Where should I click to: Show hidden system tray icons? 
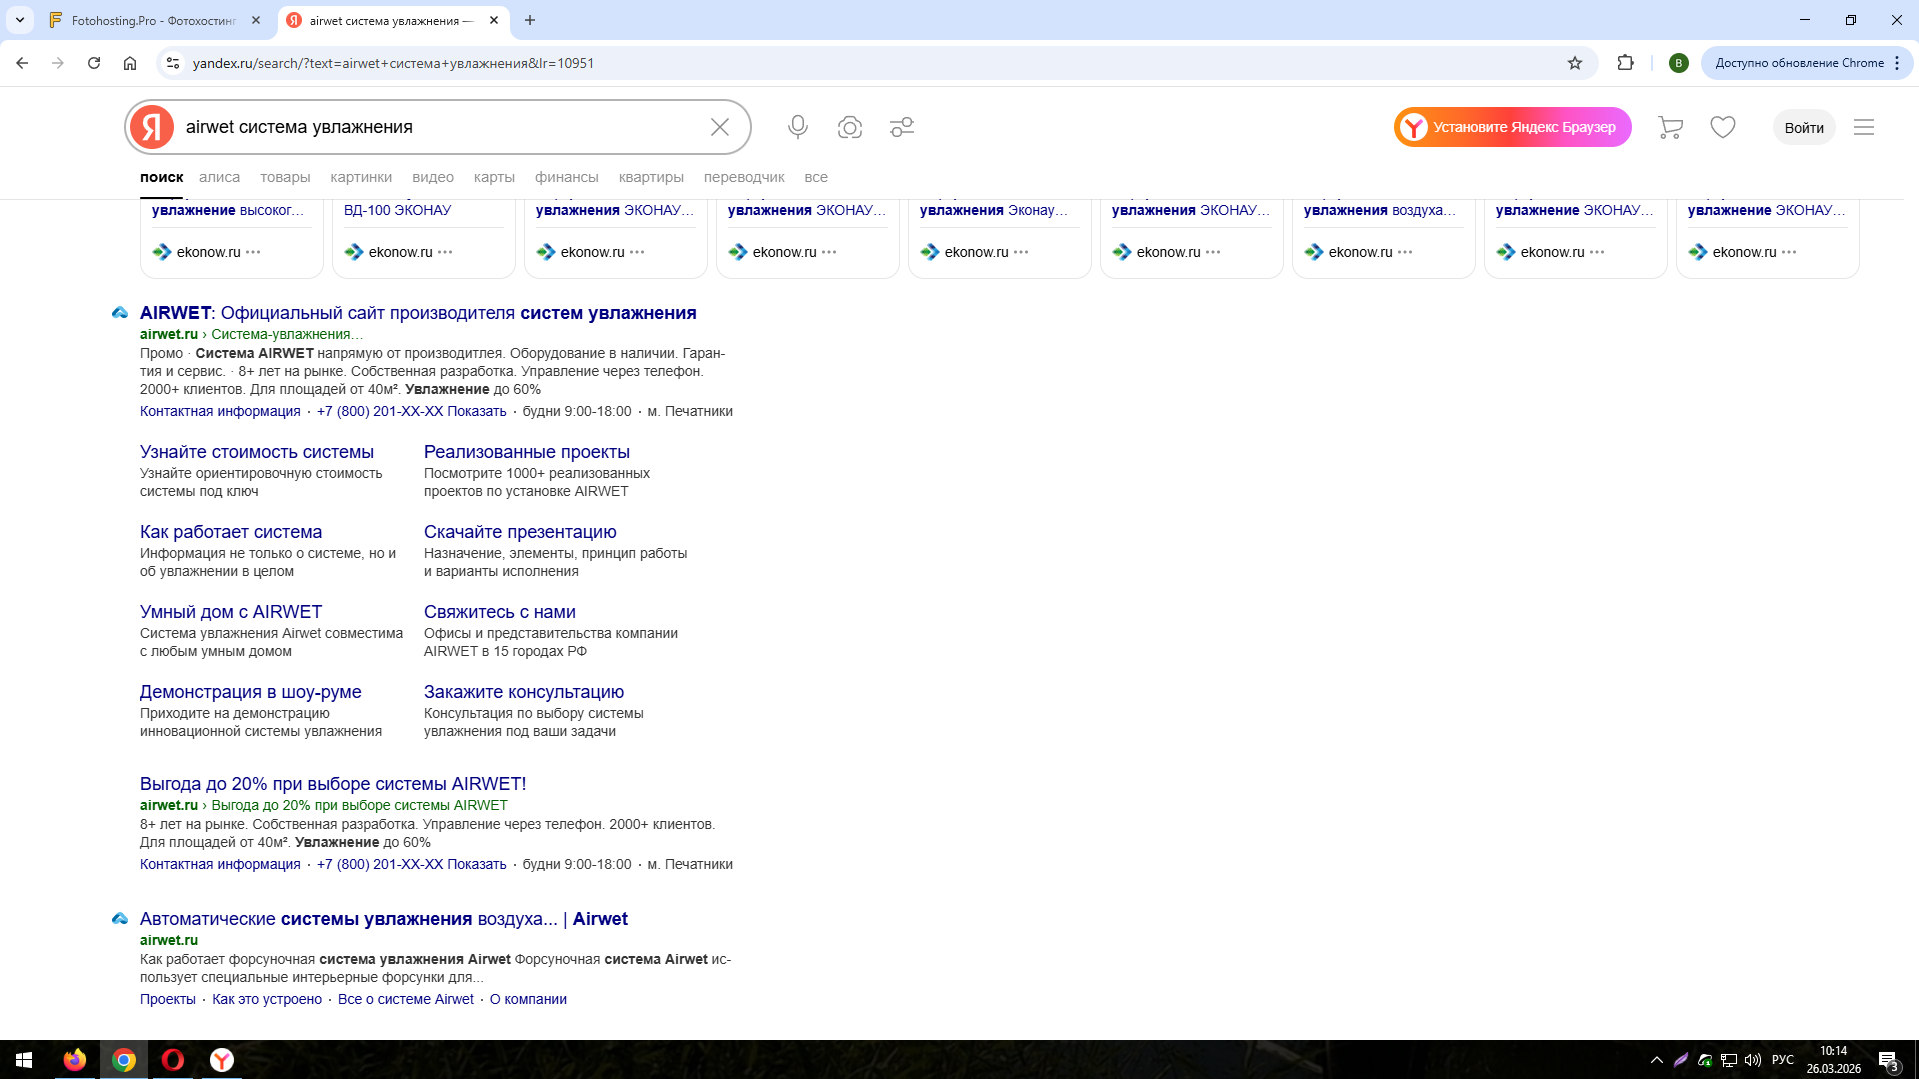pos(1657,1060)
